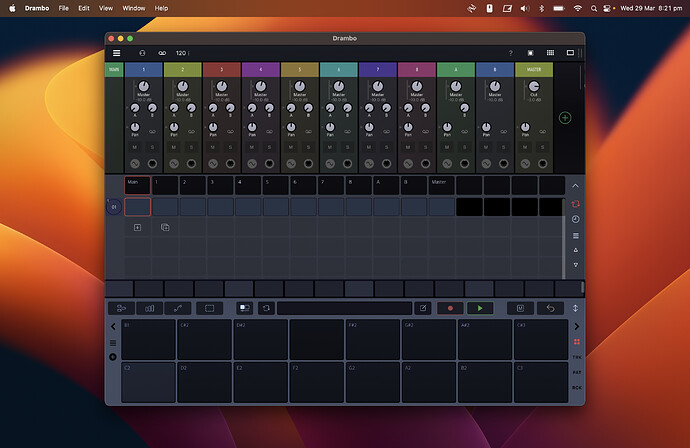This screenshot has height=448, width=690.
Task: Open the modules view icon in bottom toolbar
Action: 121,308
